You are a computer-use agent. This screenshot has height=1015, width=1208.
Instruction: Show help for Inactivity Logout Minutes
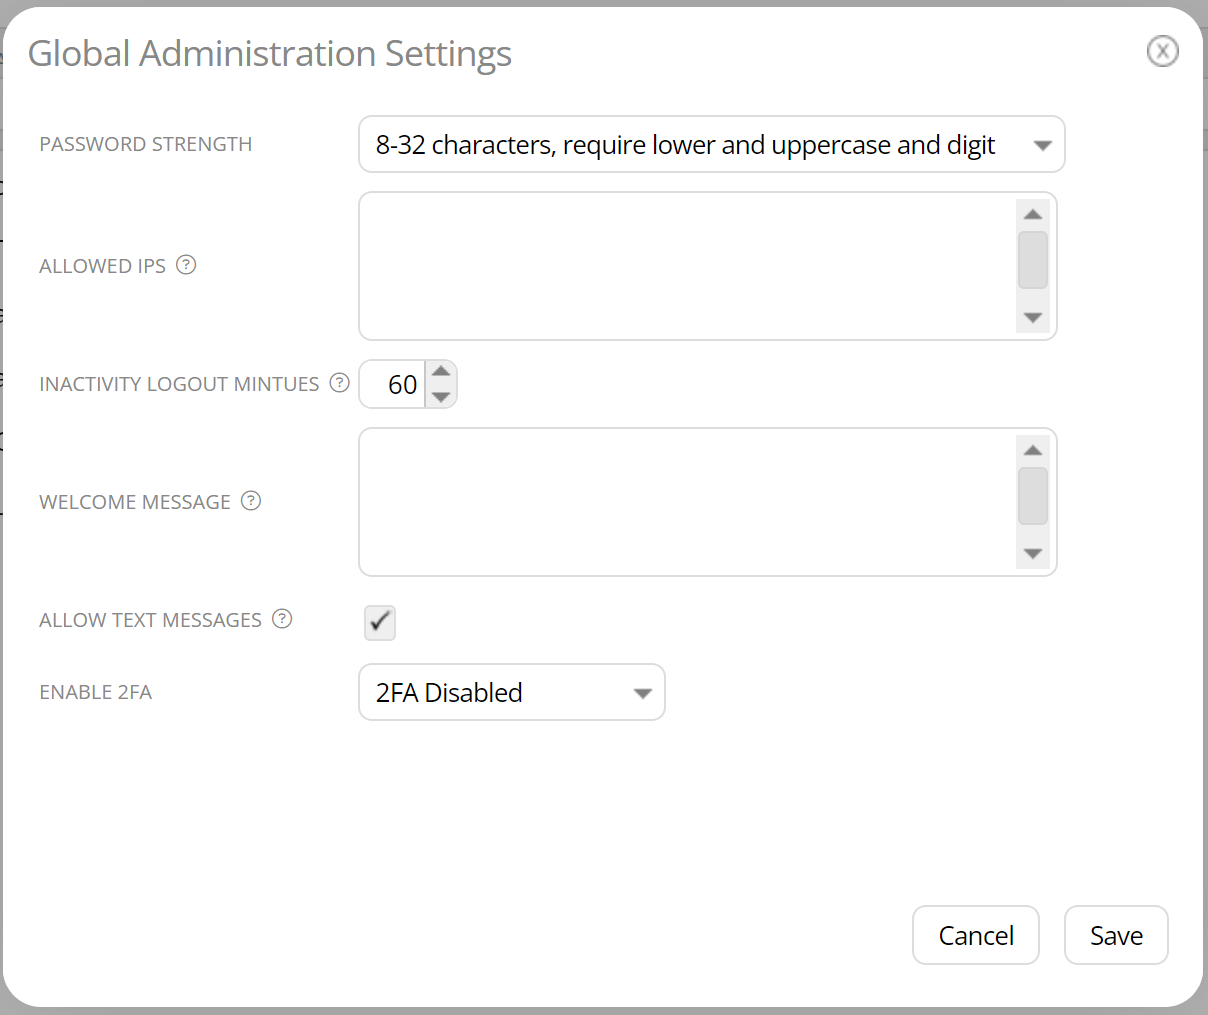340,383
